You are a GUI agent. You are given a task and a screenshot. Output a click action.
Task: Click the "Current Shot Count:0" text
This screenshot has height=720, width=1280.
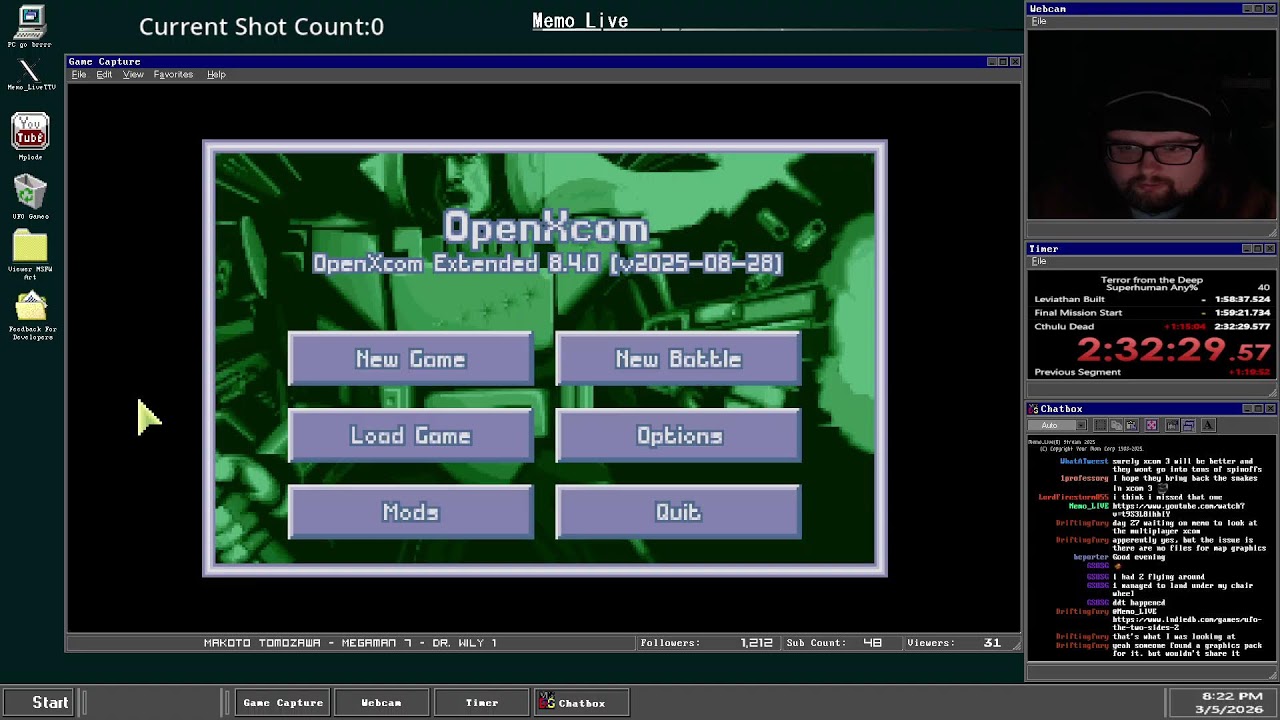(261, 27)
